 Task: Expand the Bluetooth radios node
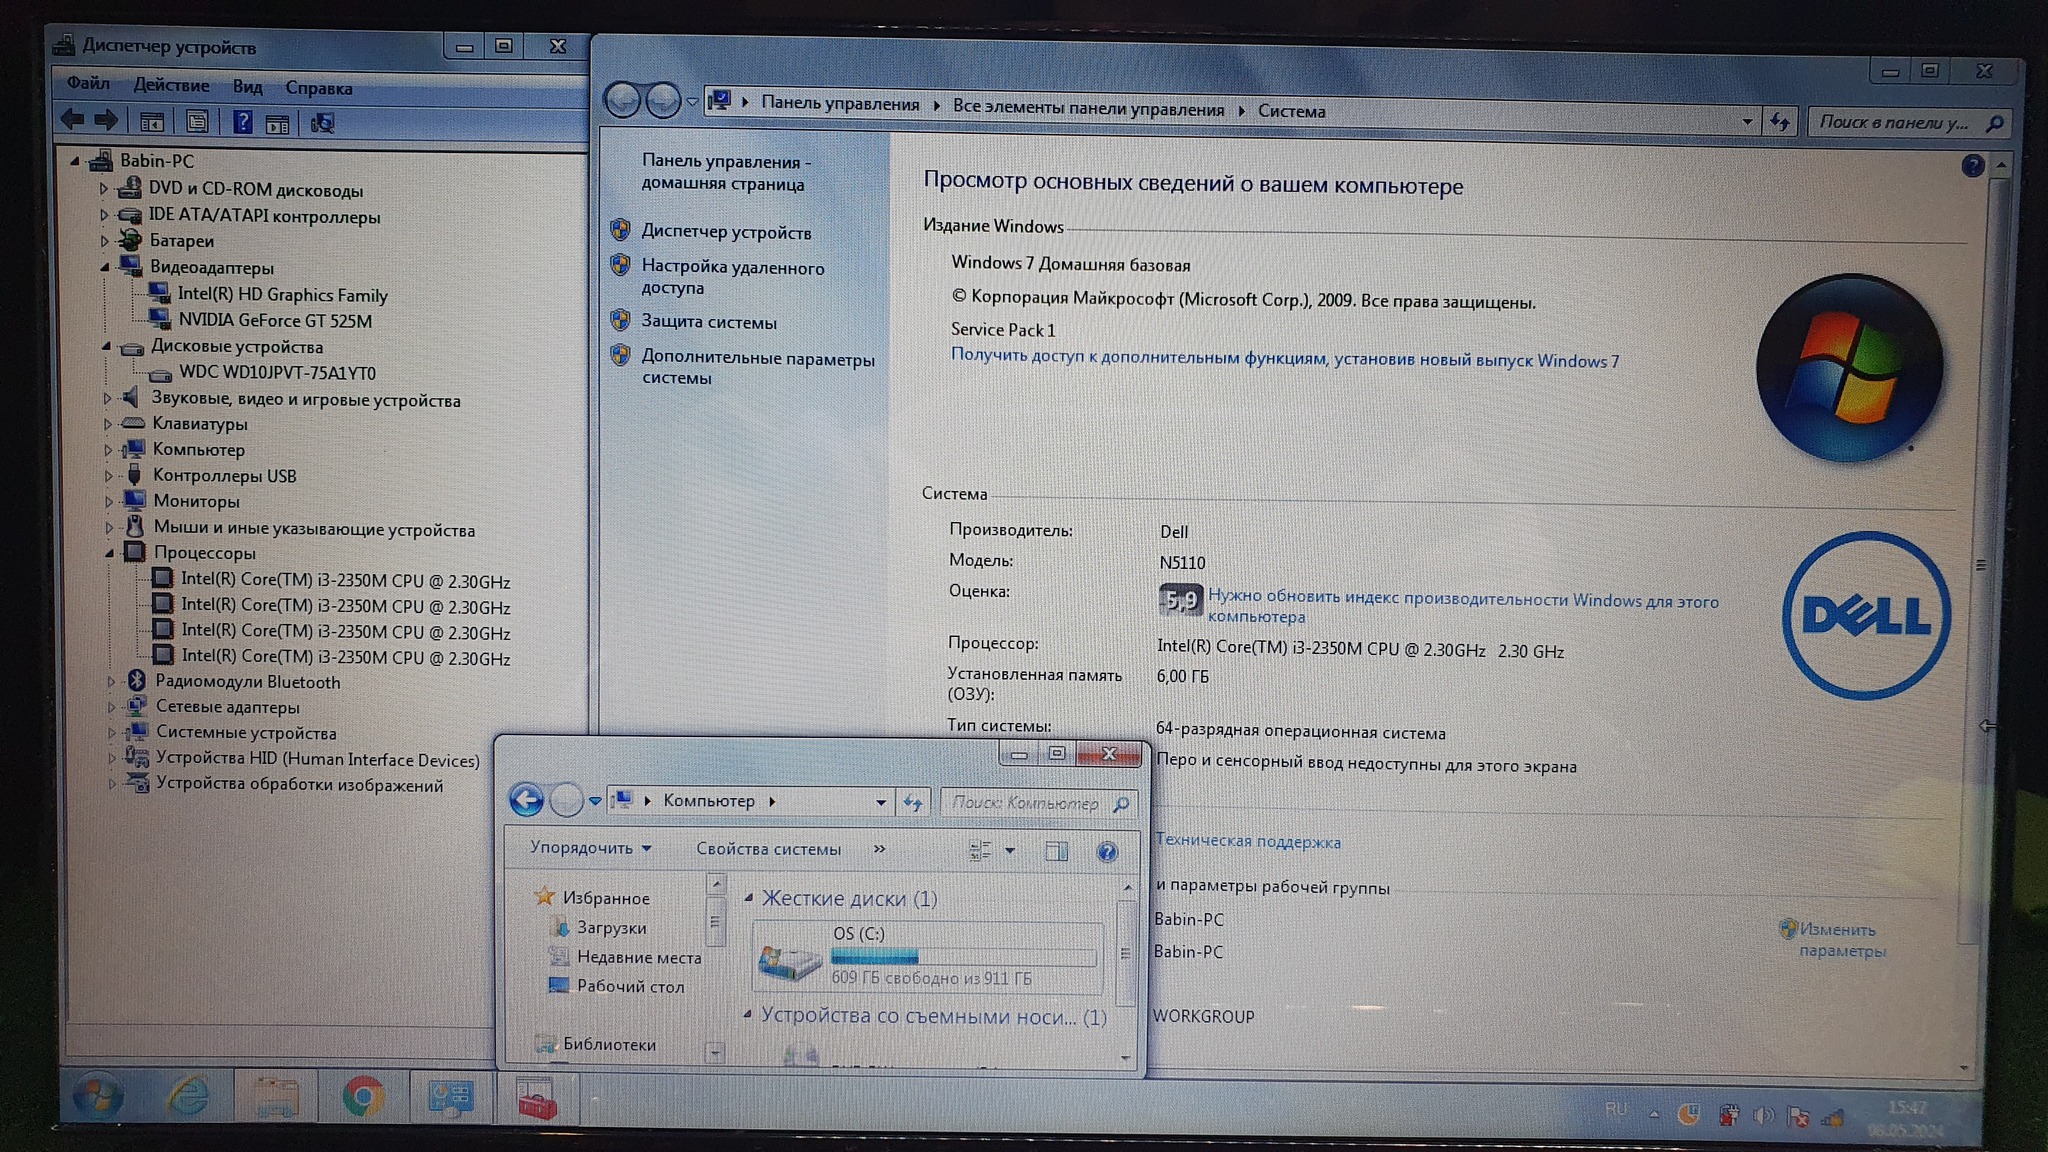click(111, 681)
